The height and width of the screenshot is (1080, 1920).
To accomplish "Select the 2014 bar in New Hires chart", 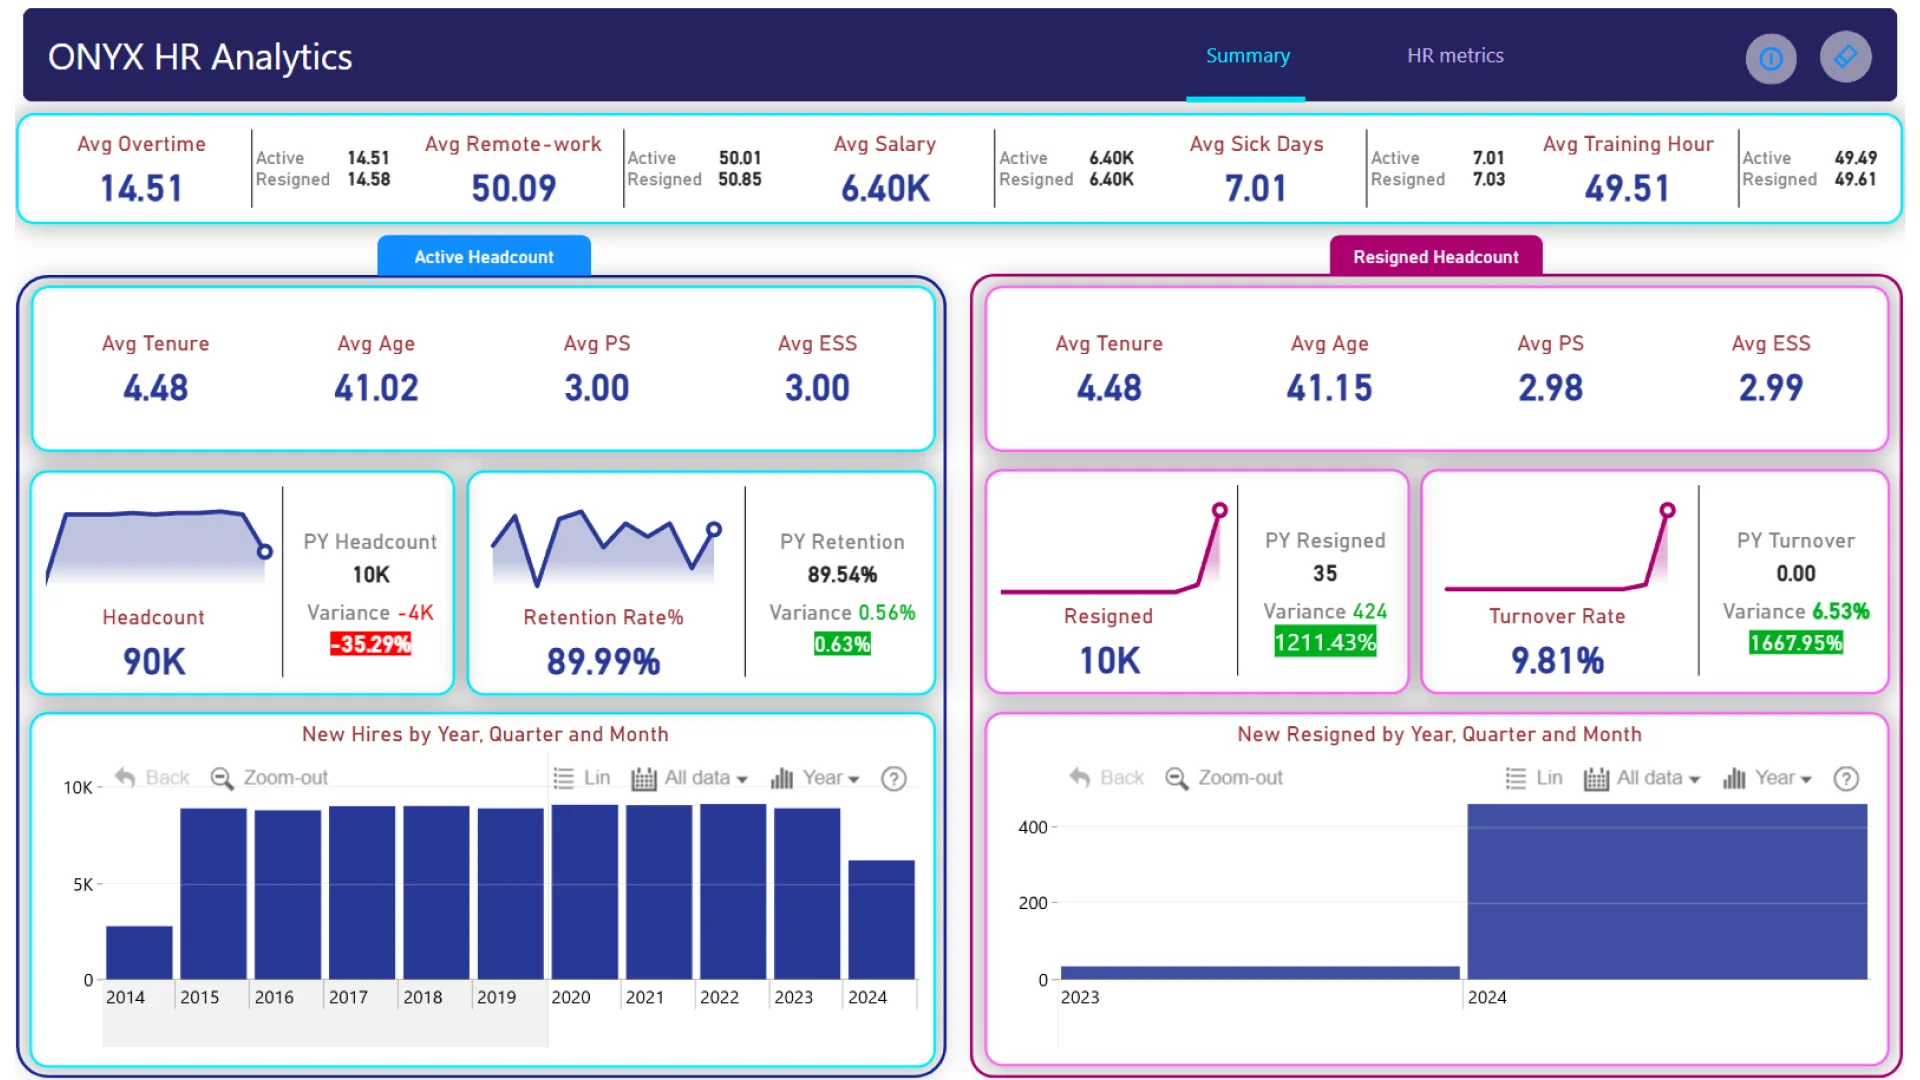I will click(139, 952).
